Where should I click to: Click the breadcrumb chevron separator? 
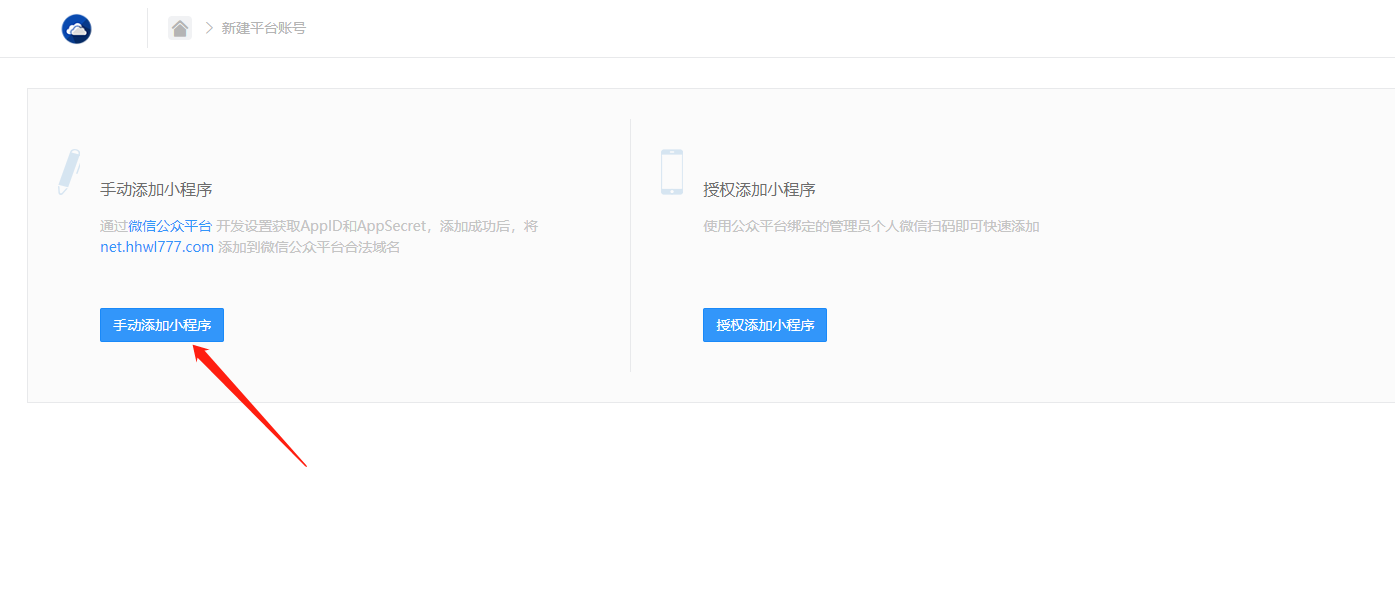210,28
